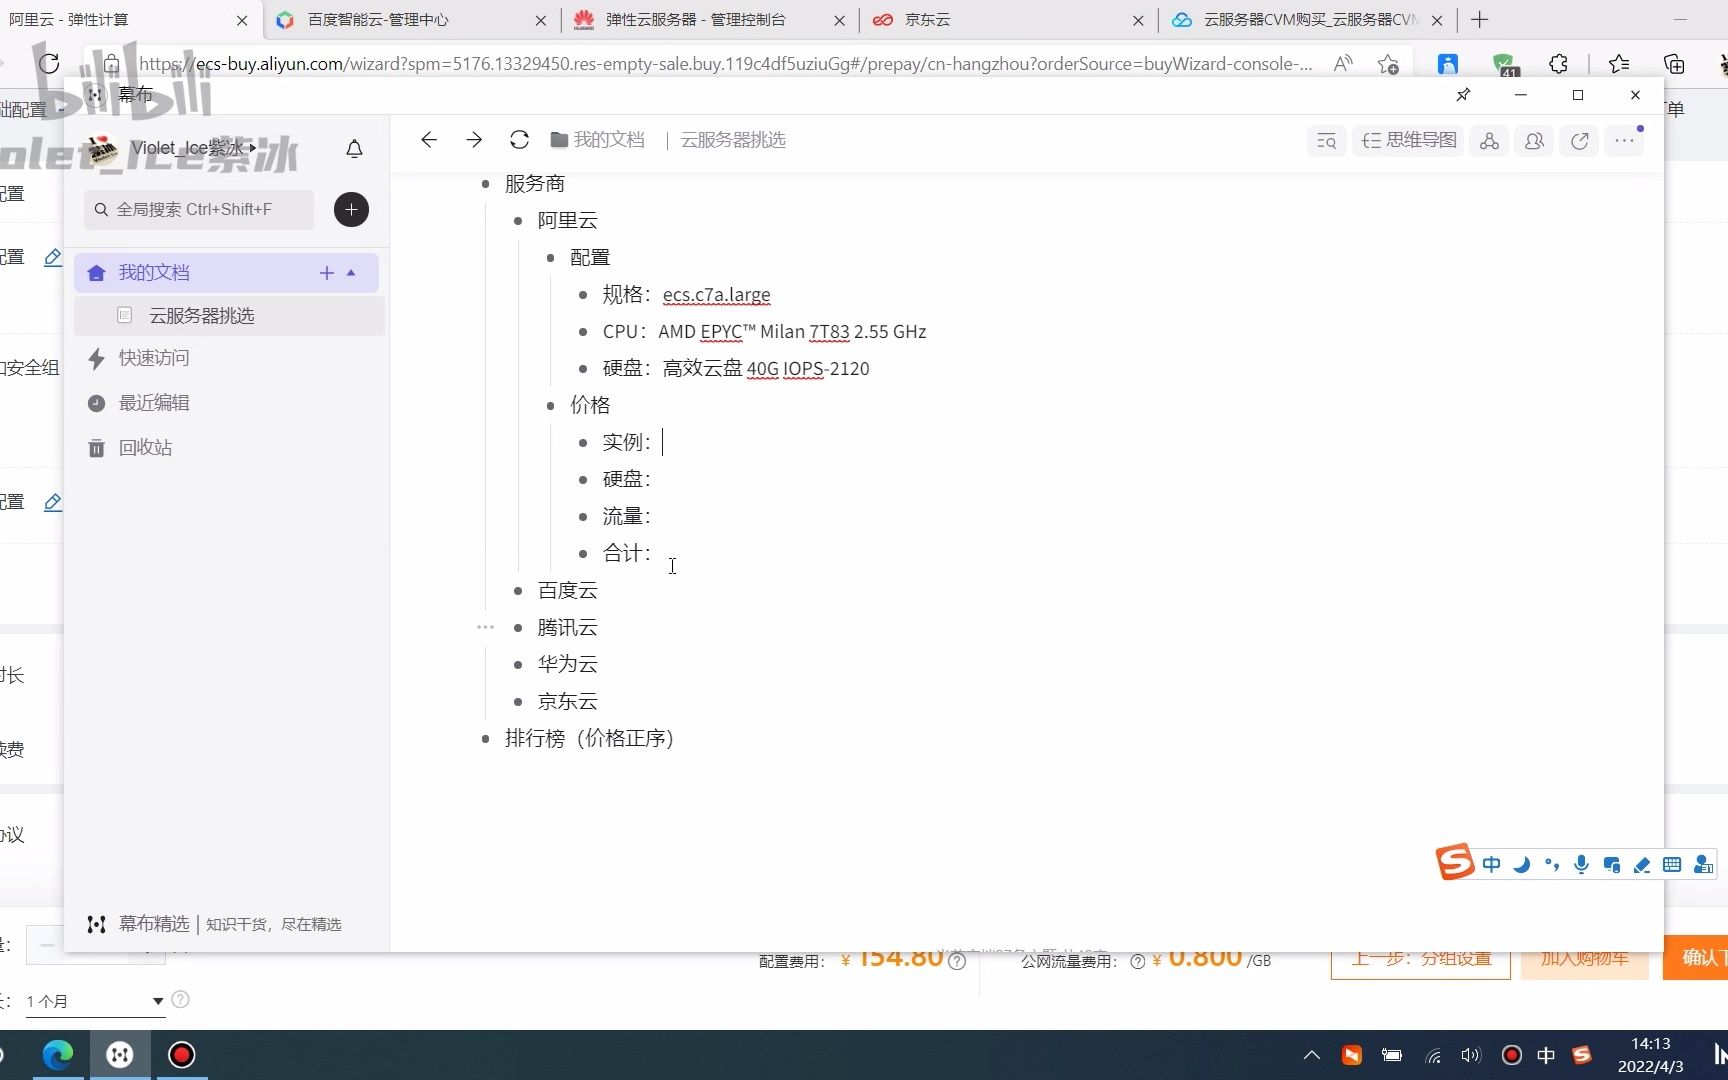
Task: Switch to 思维导图 mind map view
Action: 1409,141
